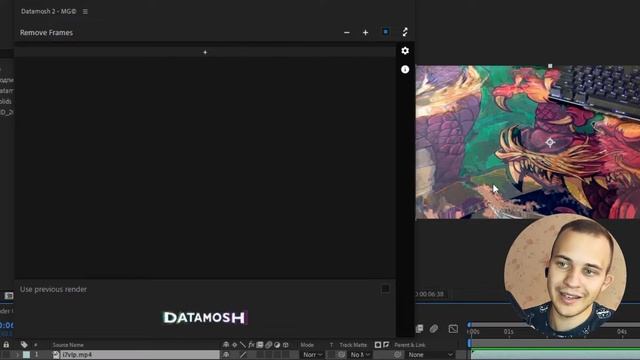Click the label color swatch of layer 1
The image size is (640, 360).
[27, 355]
